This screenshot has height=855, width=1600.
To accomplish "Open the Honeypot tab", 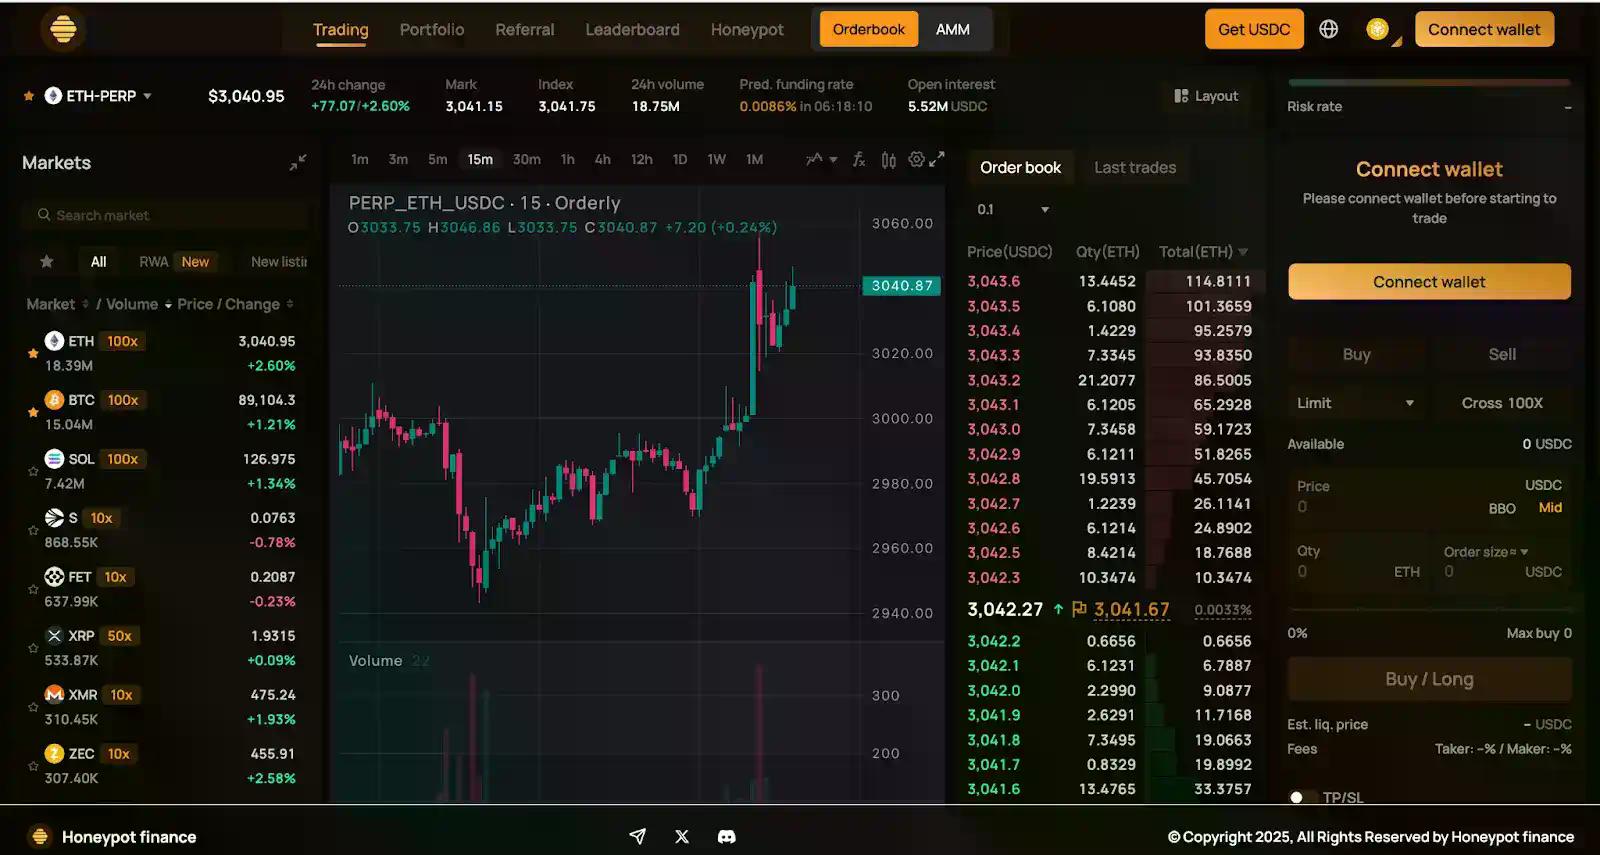I will pos(747,29).
